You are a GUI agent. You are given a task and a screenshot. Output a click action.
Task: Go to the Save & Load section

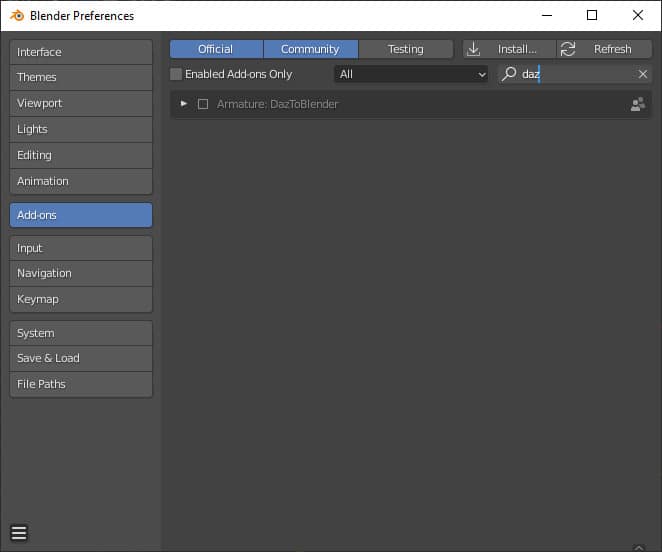click(x=81, y=358)
